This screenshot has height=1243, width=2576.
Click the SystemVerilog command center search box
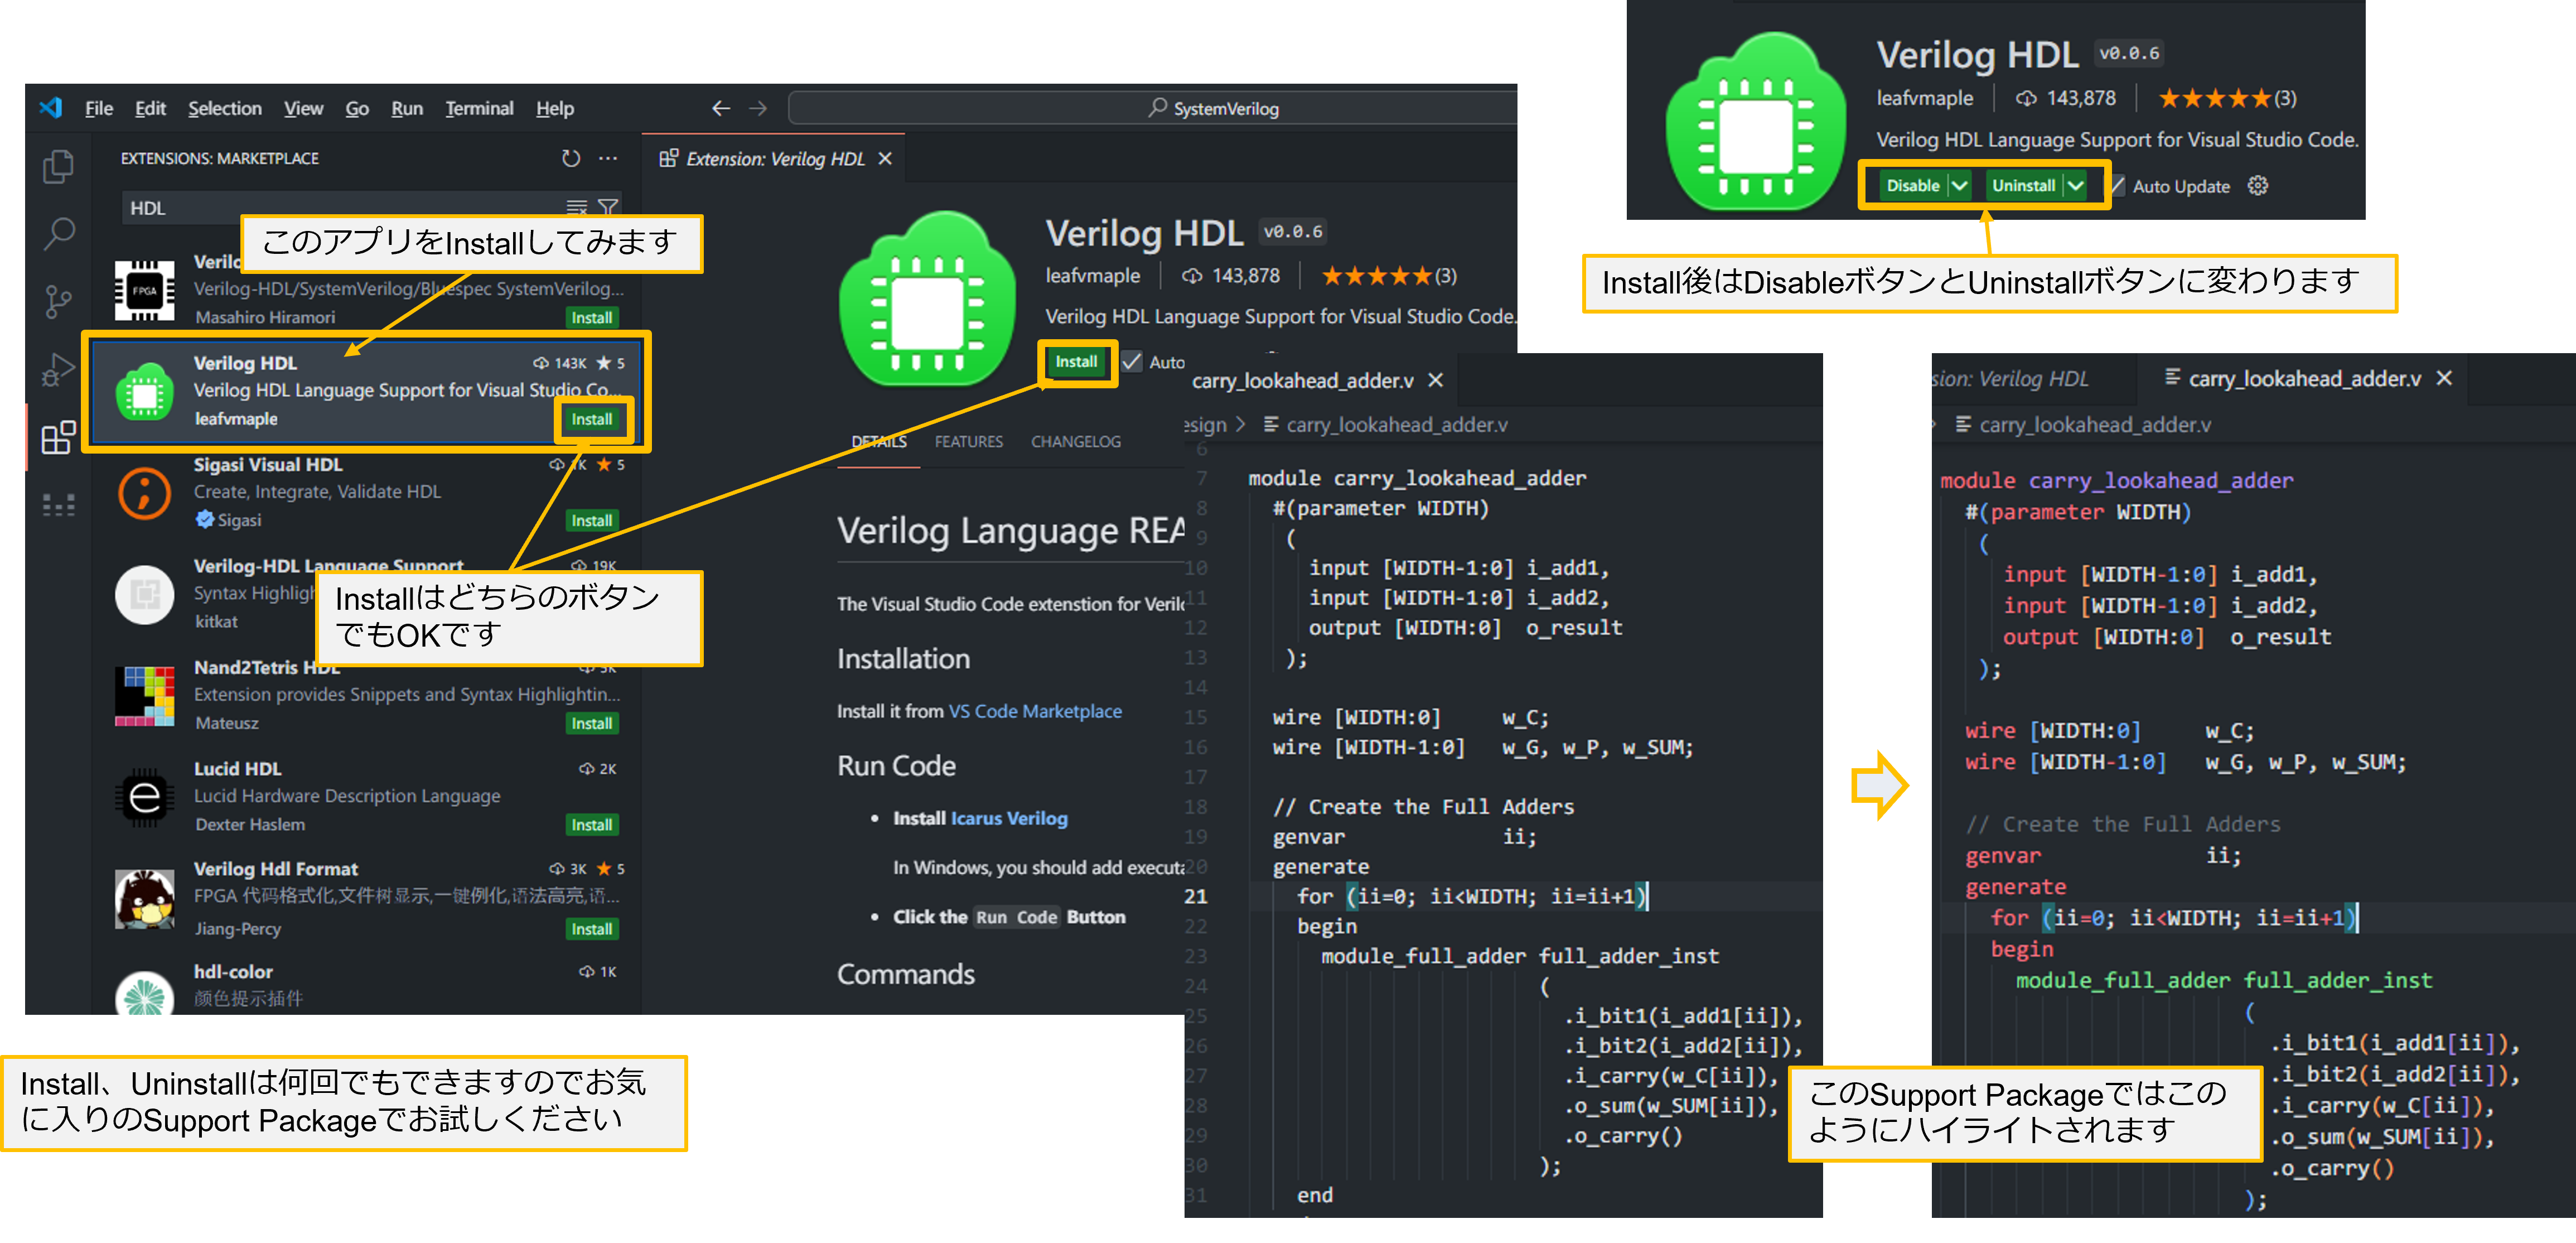(1153, 108)
